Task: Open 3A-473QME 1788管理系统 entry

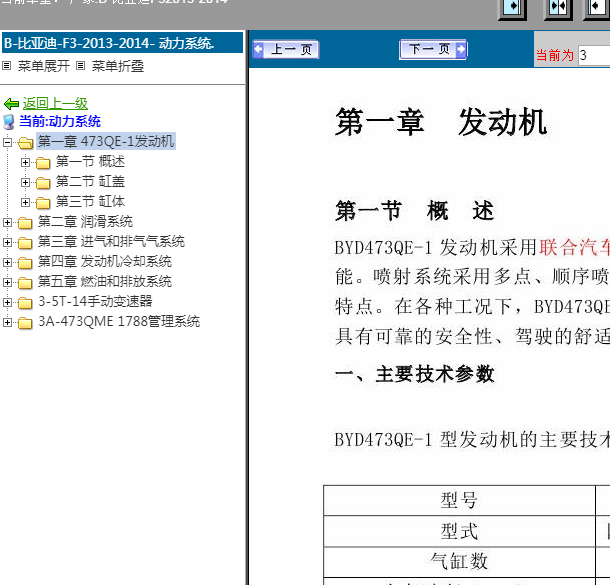Action: [119, 321]
